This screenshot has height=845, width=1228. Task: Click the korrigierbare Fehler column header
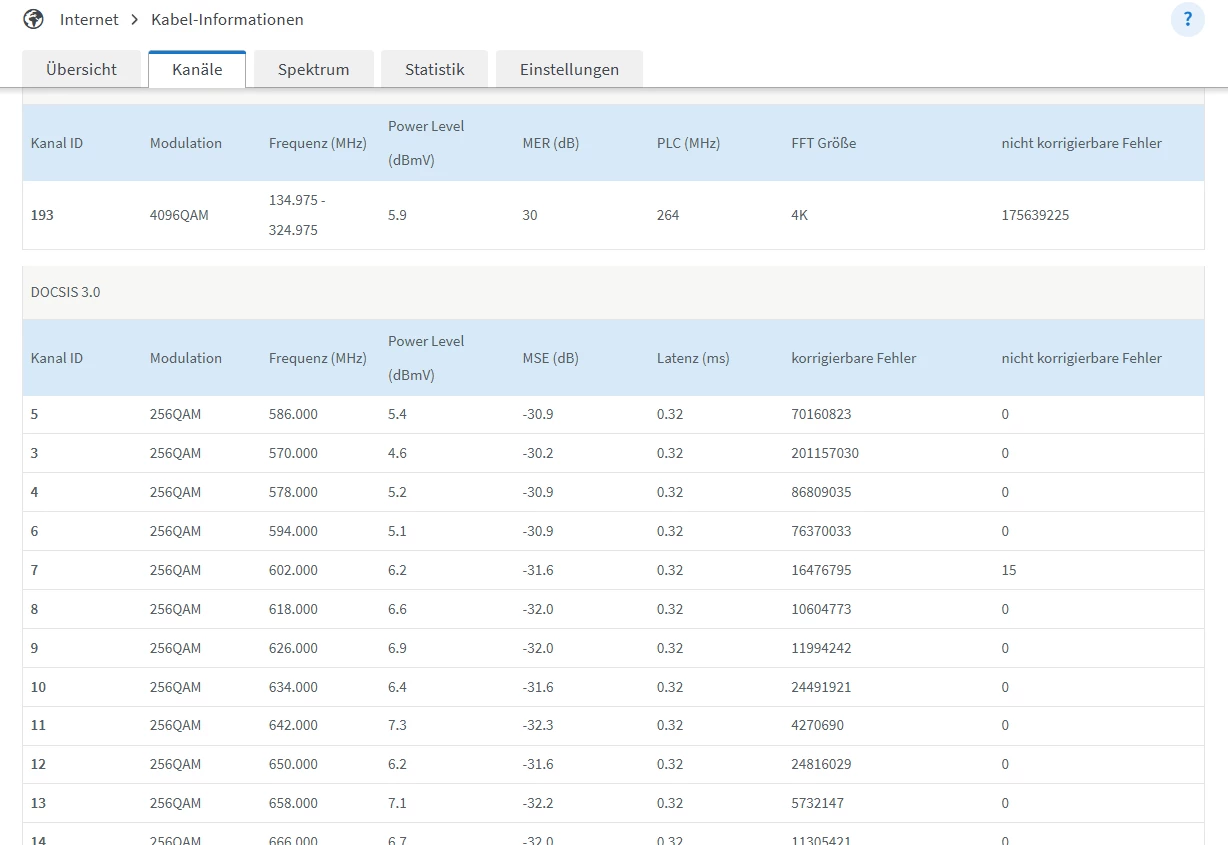click(x=853, y=358)
